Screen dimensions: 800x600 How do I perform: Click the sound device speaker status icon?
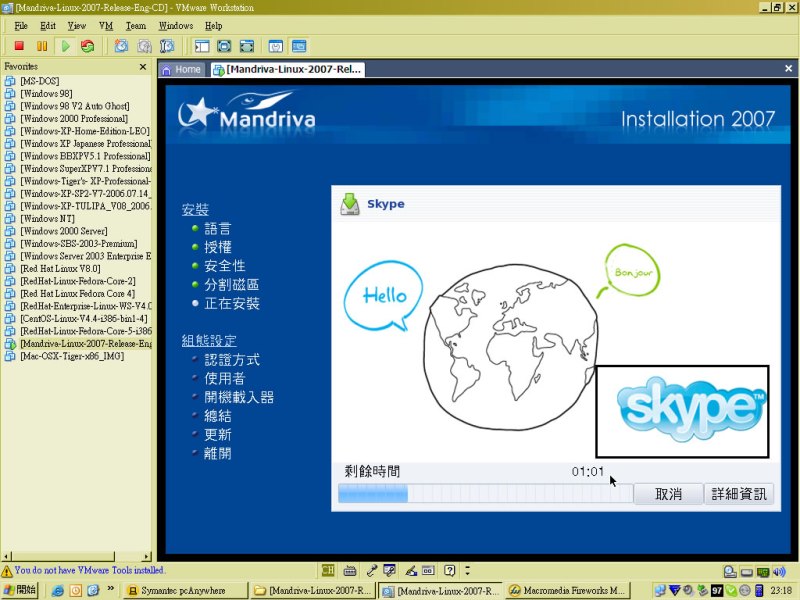click(779, 571)
